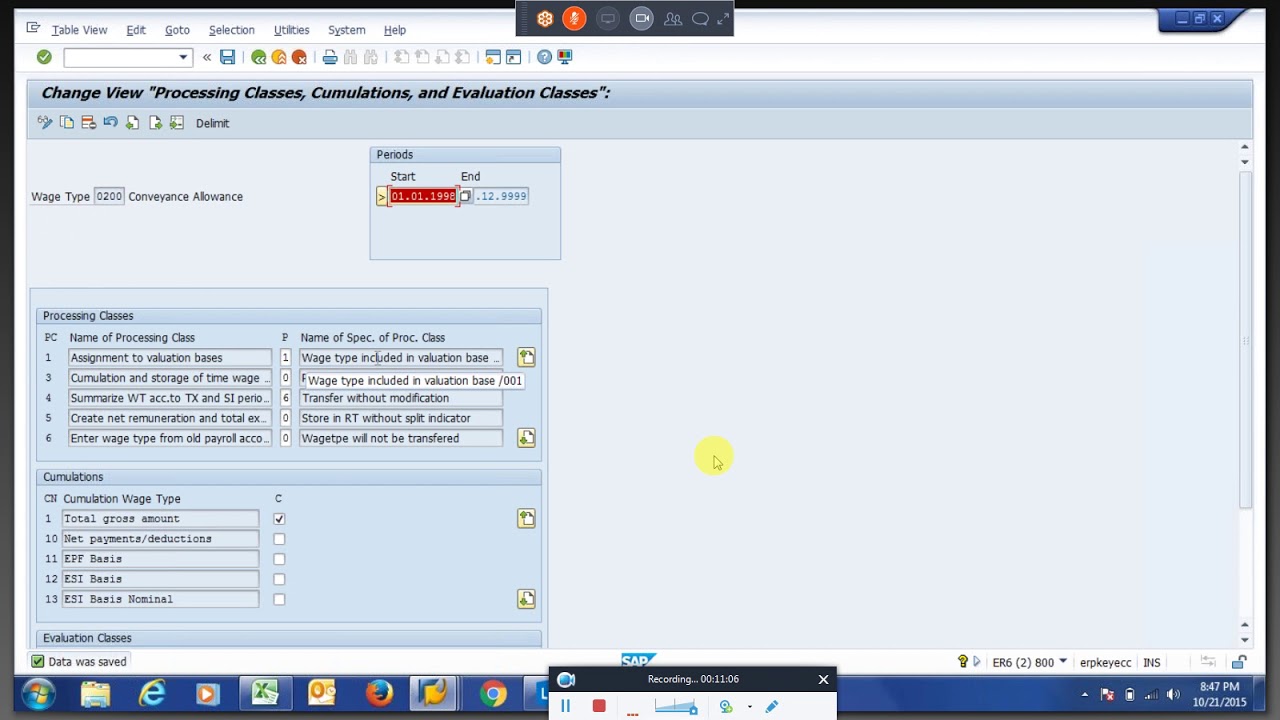The height and width of the screenshot is (720, 1280).
Task: Click the Start date field 01.01.1998
Action: (423, 196)
